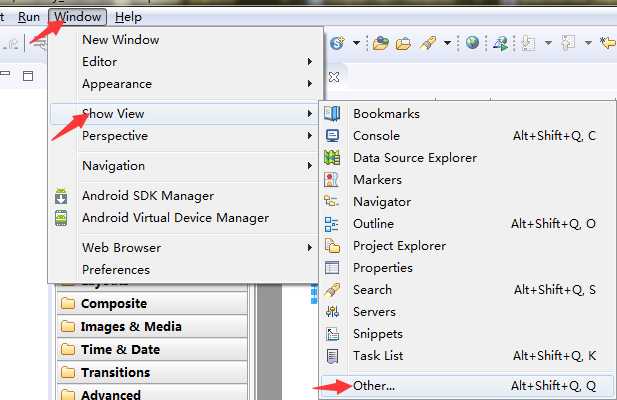
Task: Click the Console view icon
Action: [332, 136]
